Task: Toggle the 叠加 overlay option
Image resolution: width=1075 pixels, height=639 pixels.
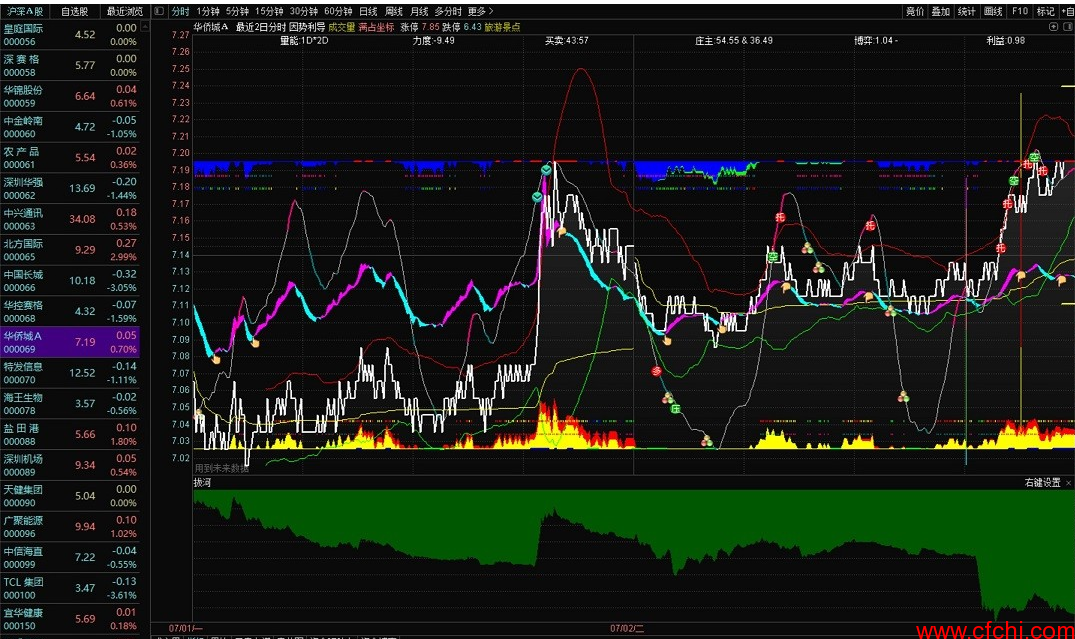Action: tap(941, 12)
